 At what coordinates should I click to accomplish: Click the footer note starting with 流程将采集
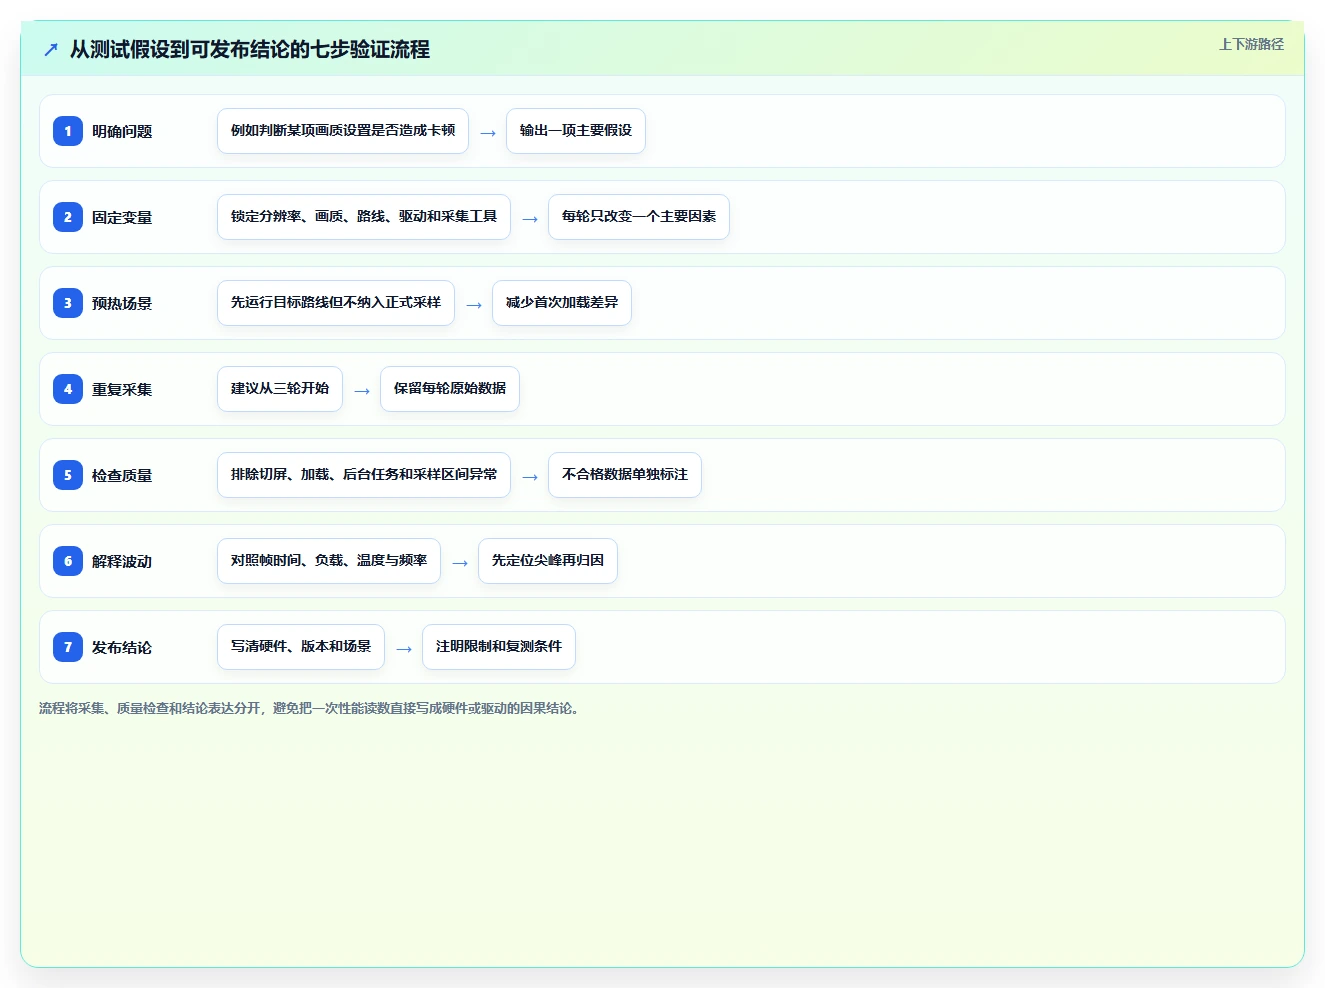tap(311, 708)
